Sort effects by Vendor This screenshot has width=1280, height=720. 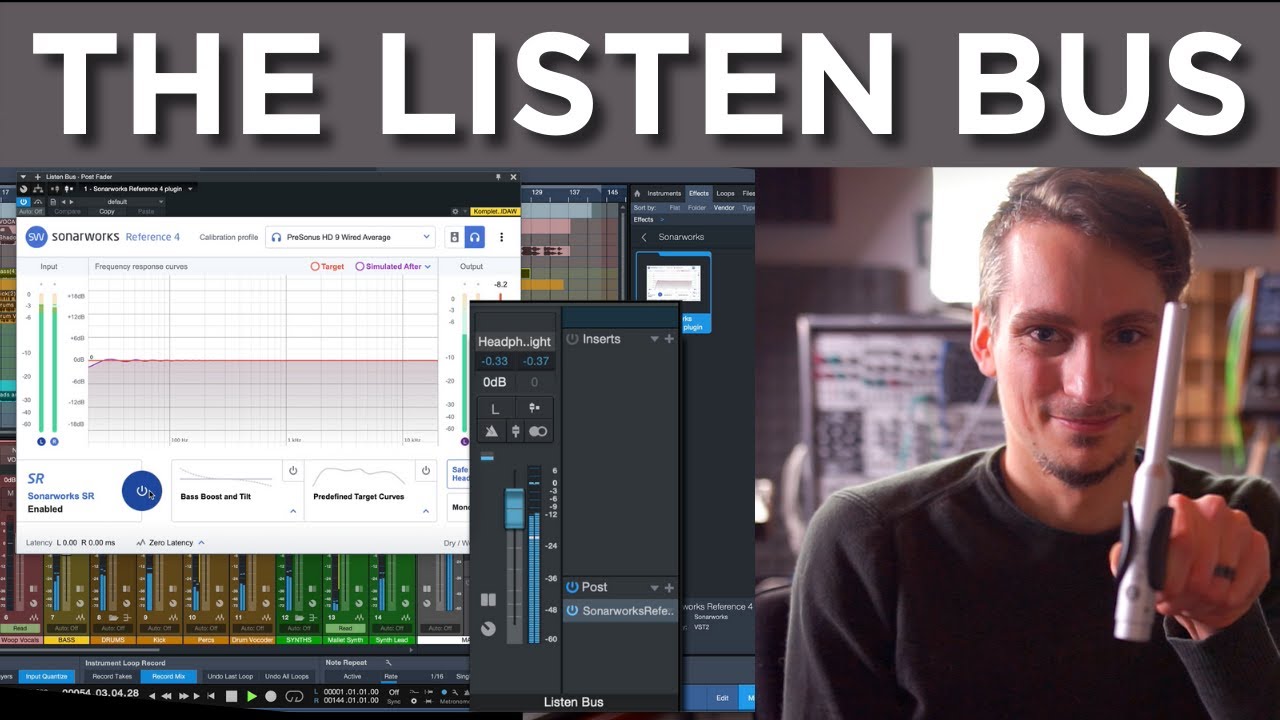coord(723,207)
